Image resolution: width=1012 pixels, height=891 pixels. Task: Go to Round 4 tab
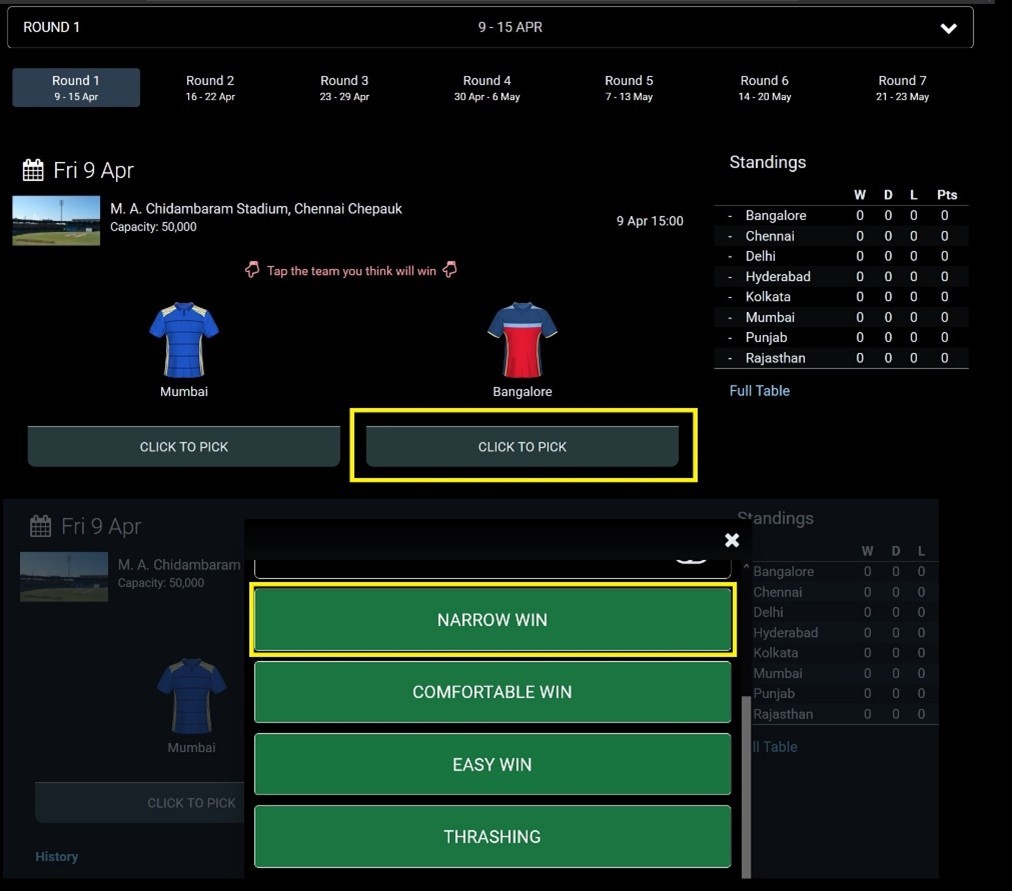pos(487,88)
